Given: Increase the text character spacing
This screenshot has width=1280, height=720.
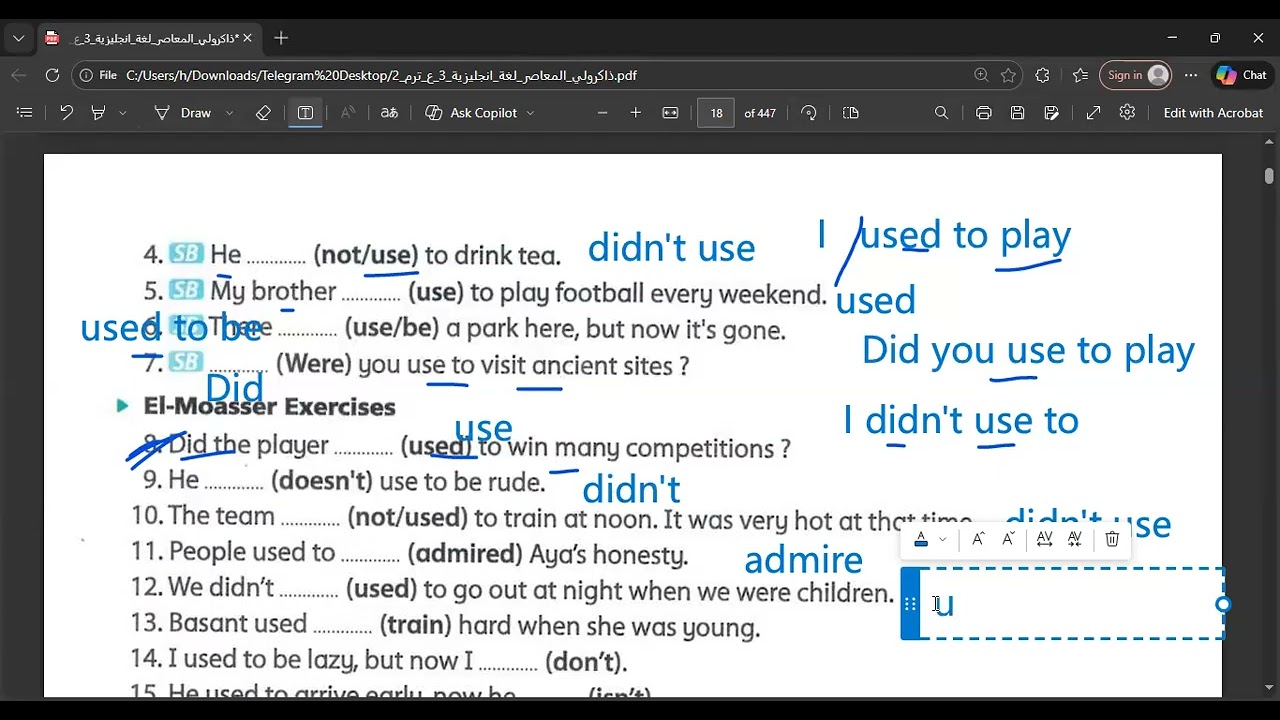Looking at the screenshot, I should 1045,540.
